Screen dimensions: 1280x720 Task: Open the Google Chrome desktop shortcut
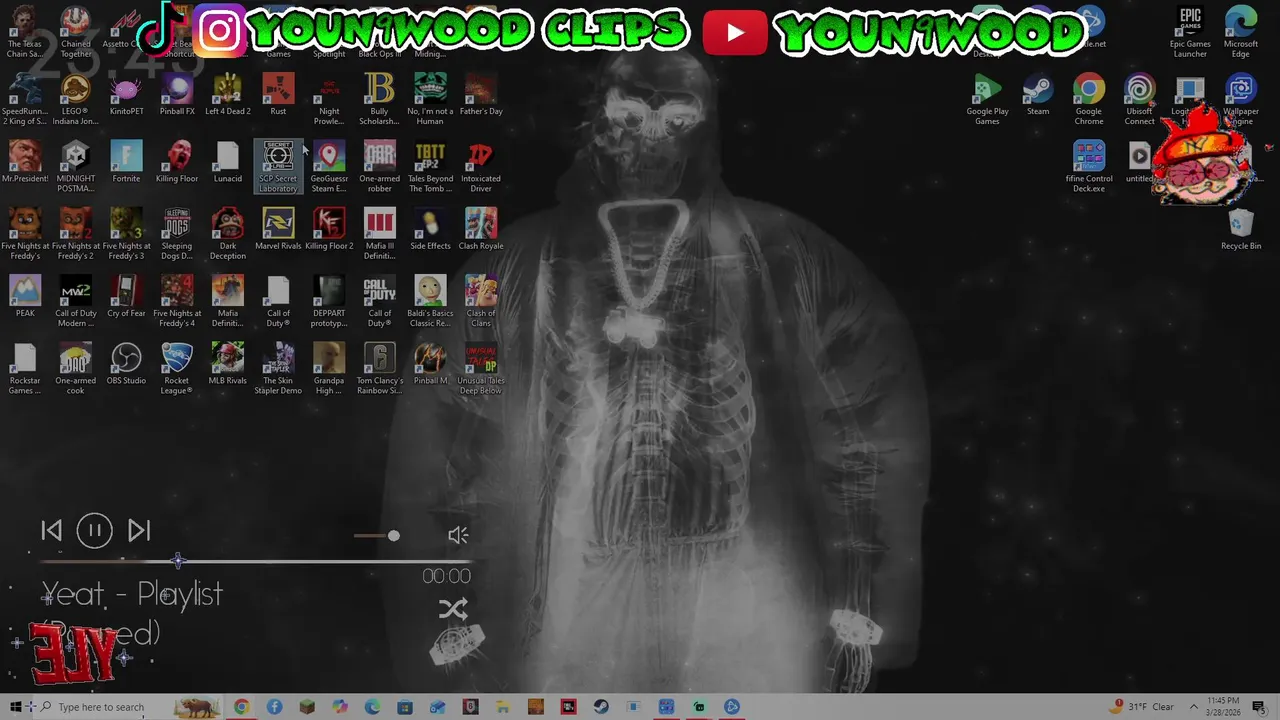tap(1089, 100)
